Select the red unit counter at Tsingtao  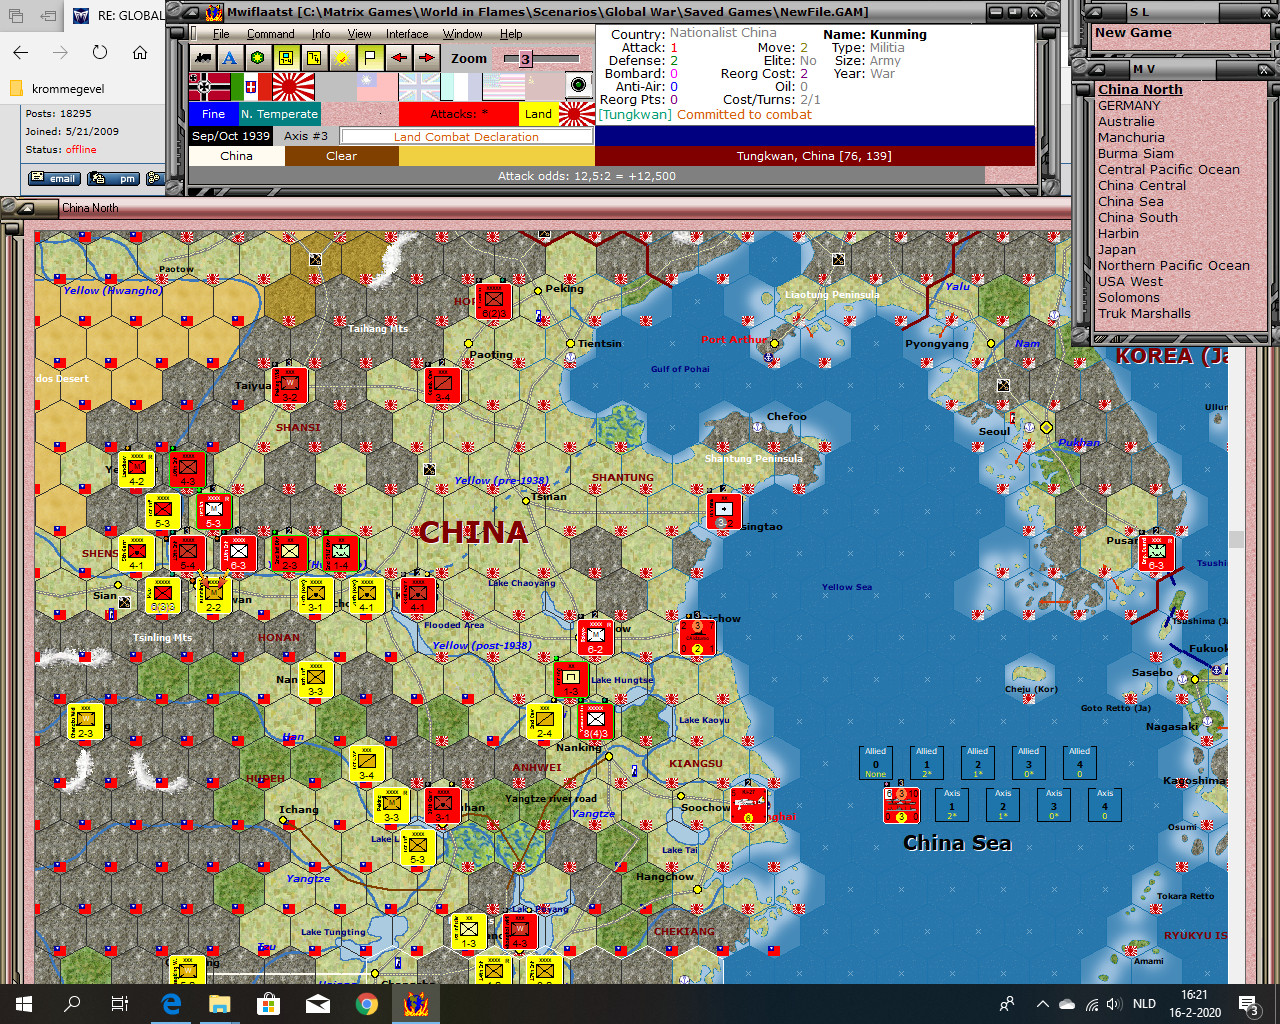pos(724,511)
